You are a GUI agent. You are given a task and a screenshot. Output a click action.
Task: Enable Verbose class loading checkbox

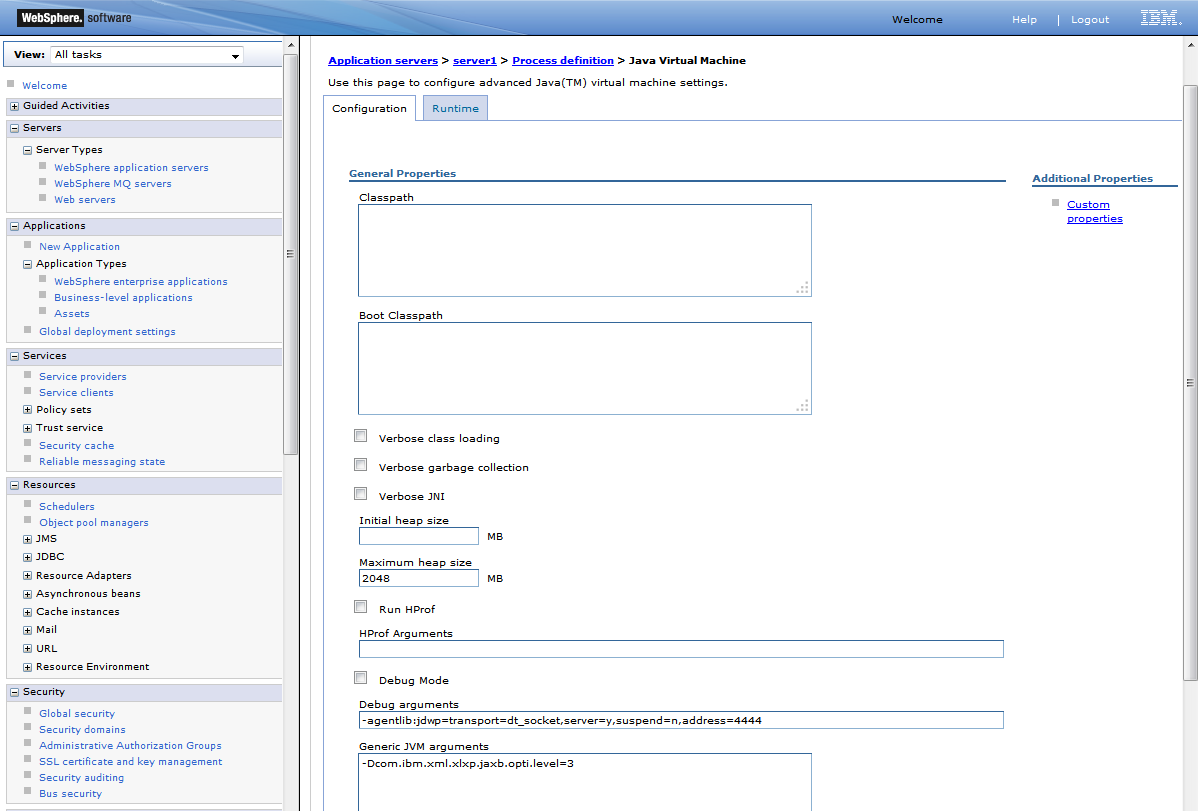(x=361, y=436)
